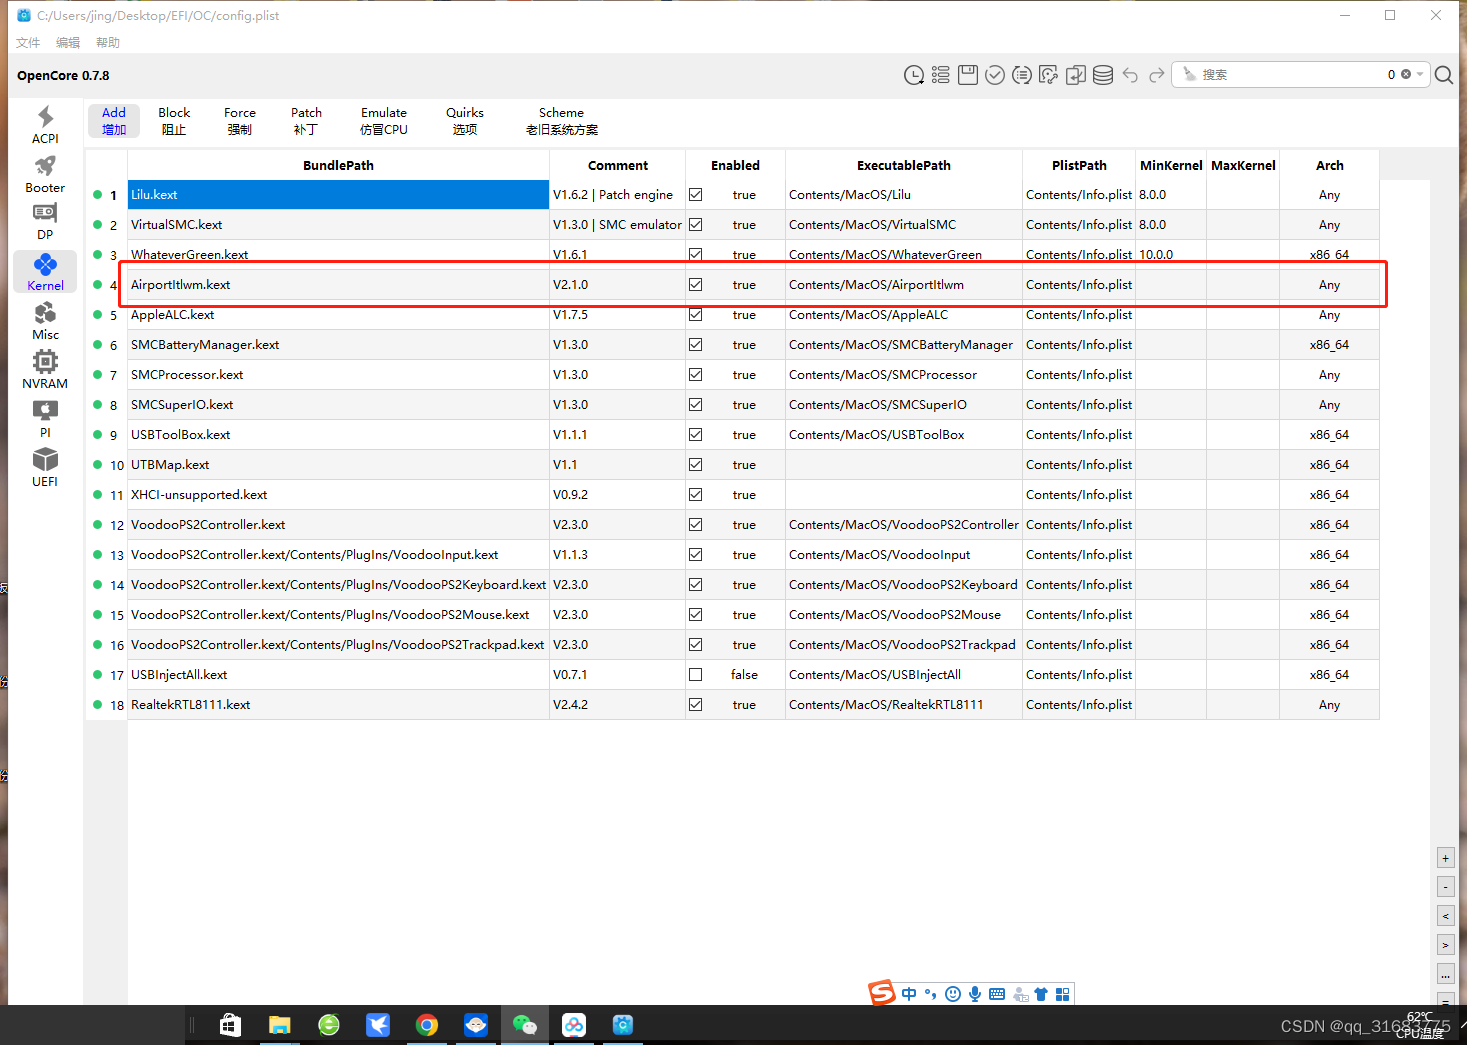The width and height of the screenshot is (1467, 1045).
Task: Launch Chrome from taskbar
Action: tap(427, 1025)
